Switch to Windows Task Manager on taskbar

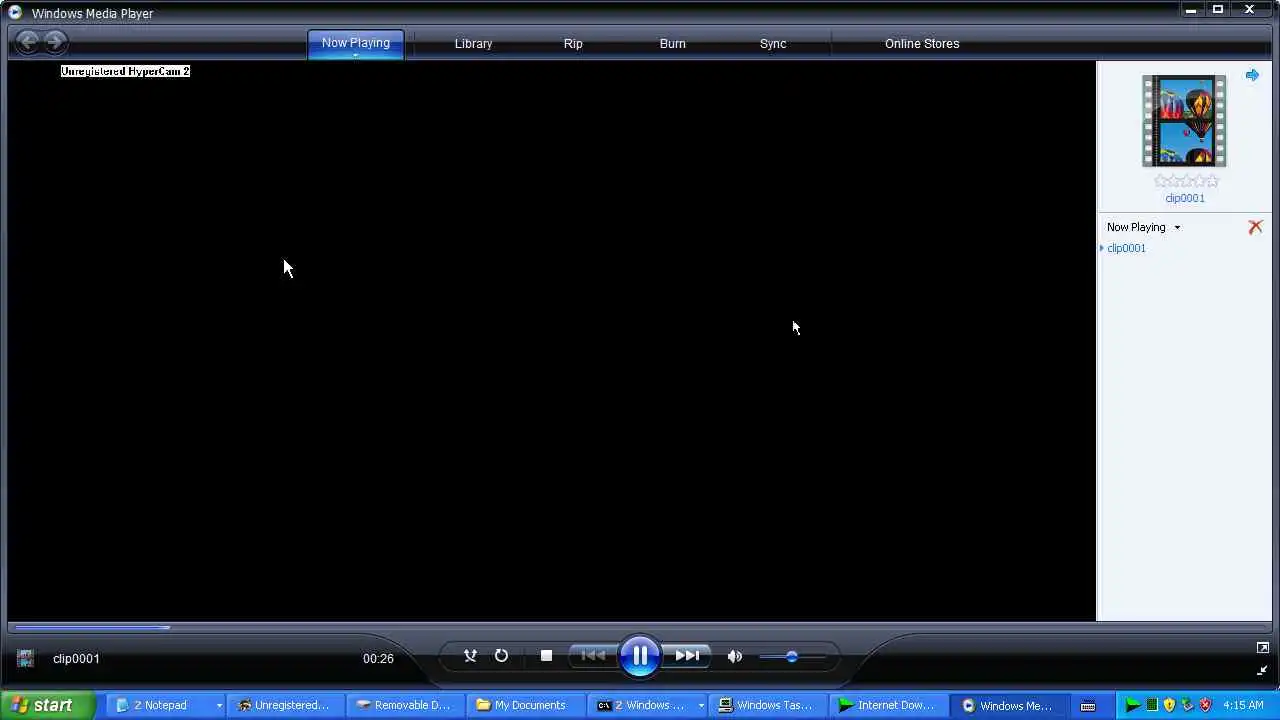(x=766, y=705)
